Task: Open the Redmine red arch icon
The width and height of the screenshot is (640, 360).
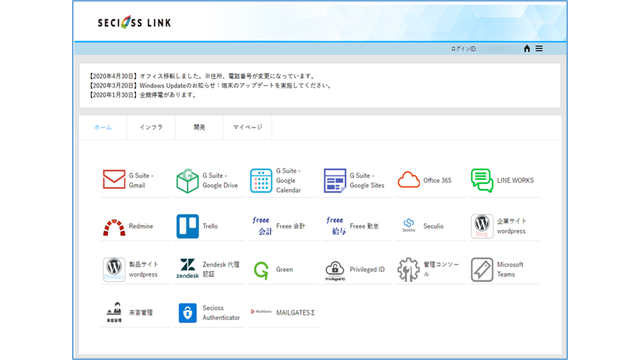Action: (x=114, y=227)
